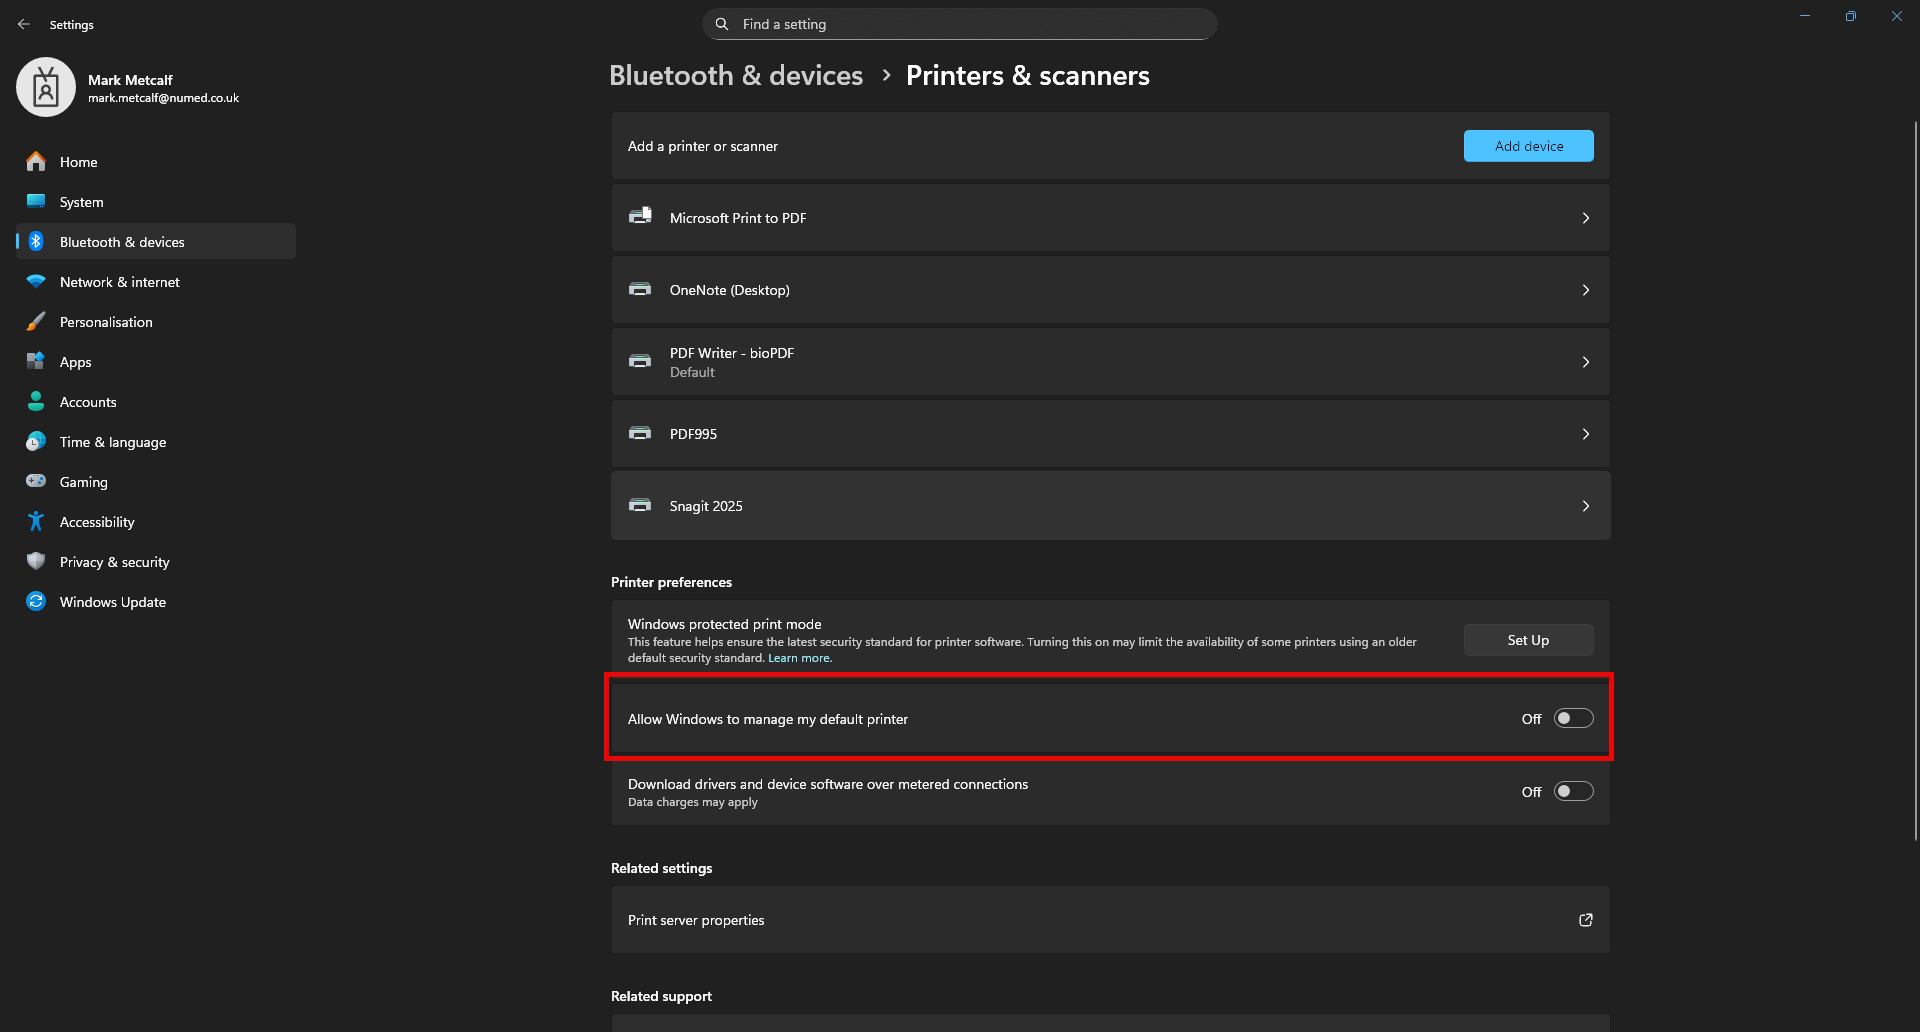Image resolution: width=1920 pixels, height=1032 pixels.
Task: Click the Network & internet Wi-Fi icon
Action: tap(36, 282)
